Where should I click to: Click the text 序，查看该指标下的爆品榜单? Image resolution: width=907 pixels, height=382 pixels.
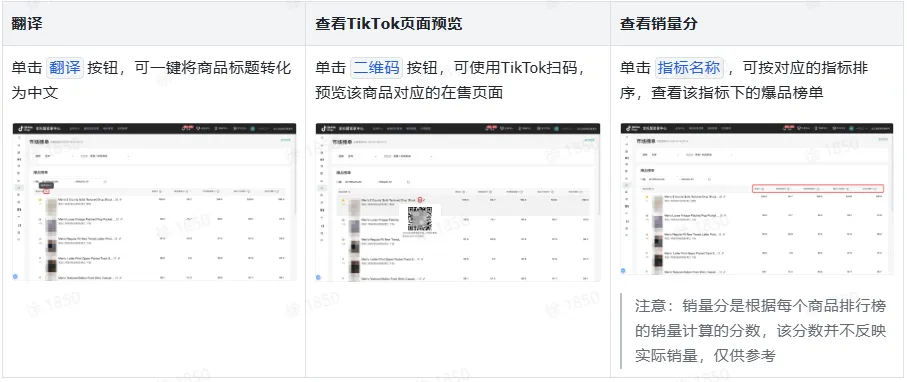click(x=721, y=93)
